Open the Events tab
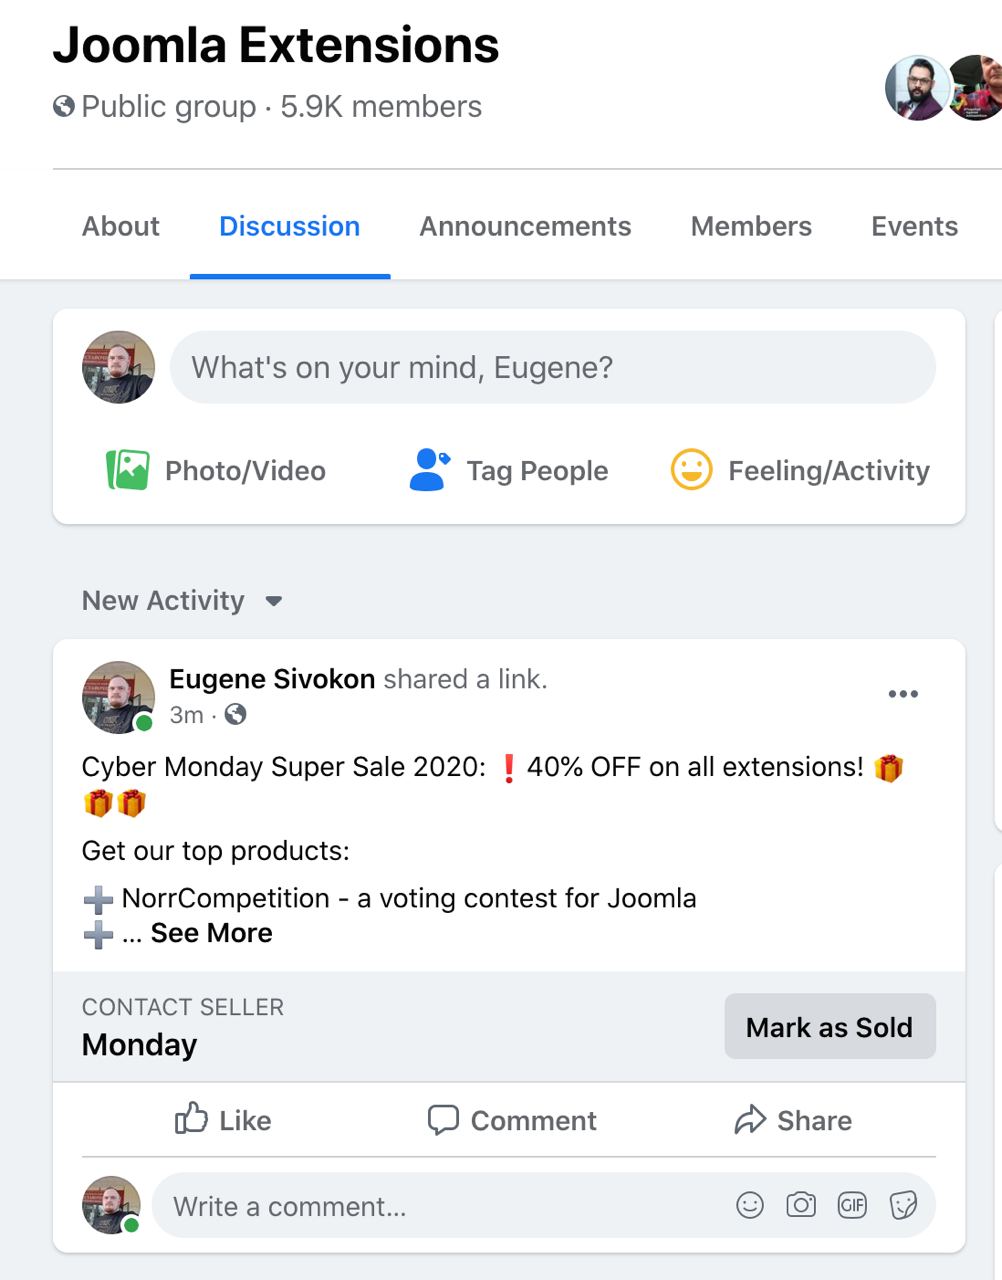 914,226
